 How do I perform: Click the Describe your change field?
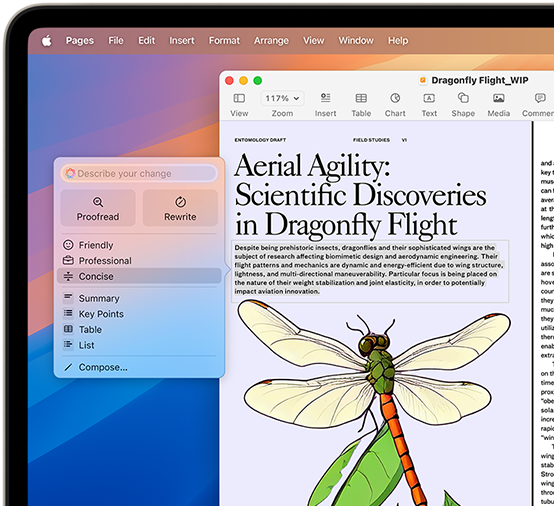pyautogui.click(x=139, y=173)
